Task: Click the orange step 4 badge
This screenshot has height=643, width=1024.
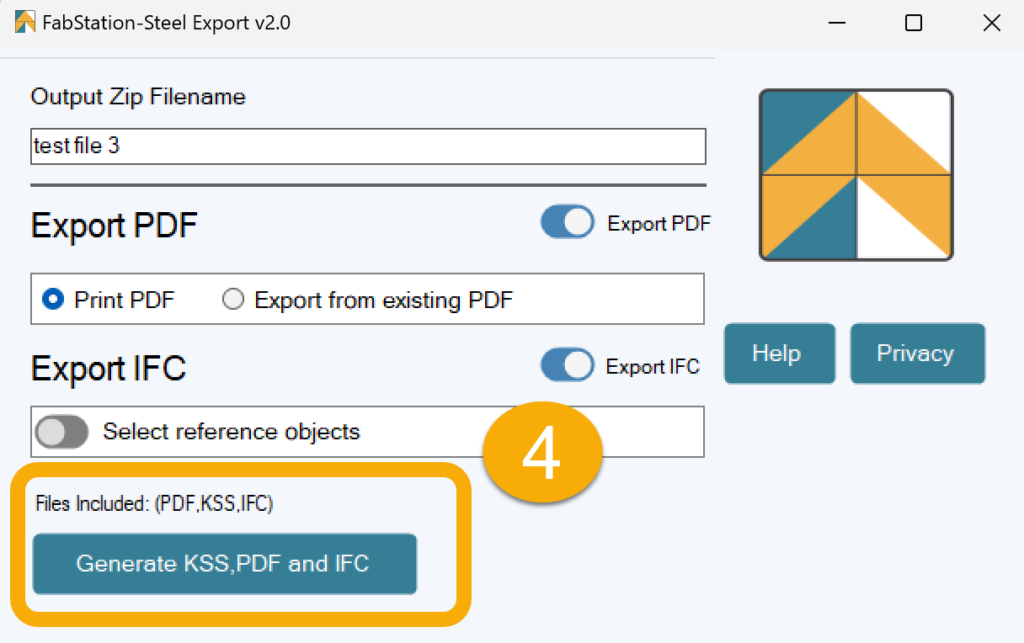Action: 542,450
